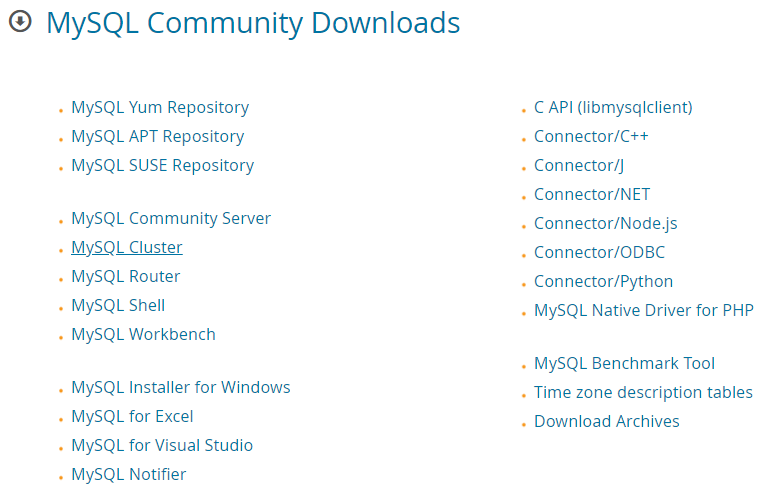Open the MySQL Benchmark Tool link
The image size is (774, 494).
tap(624, 364)
